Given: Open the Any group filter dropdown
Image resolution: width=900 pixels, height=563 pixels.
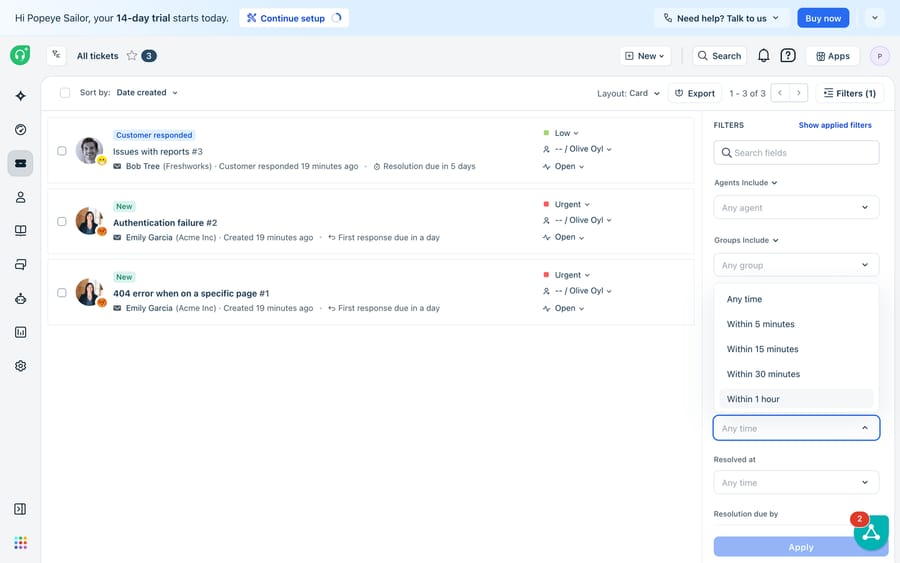Looking at the screenshot, I should coord(796,265).
